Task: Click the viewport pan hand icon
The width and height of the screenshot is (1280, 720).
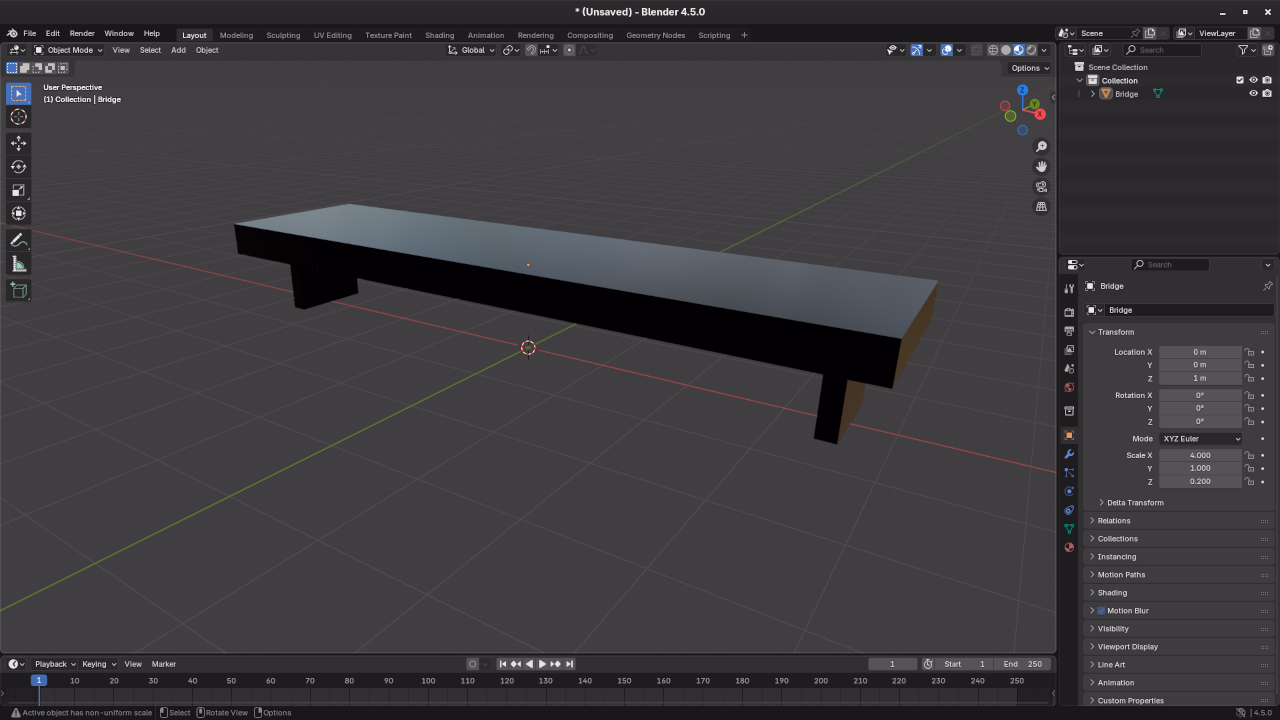Action: click(1041, 167)
